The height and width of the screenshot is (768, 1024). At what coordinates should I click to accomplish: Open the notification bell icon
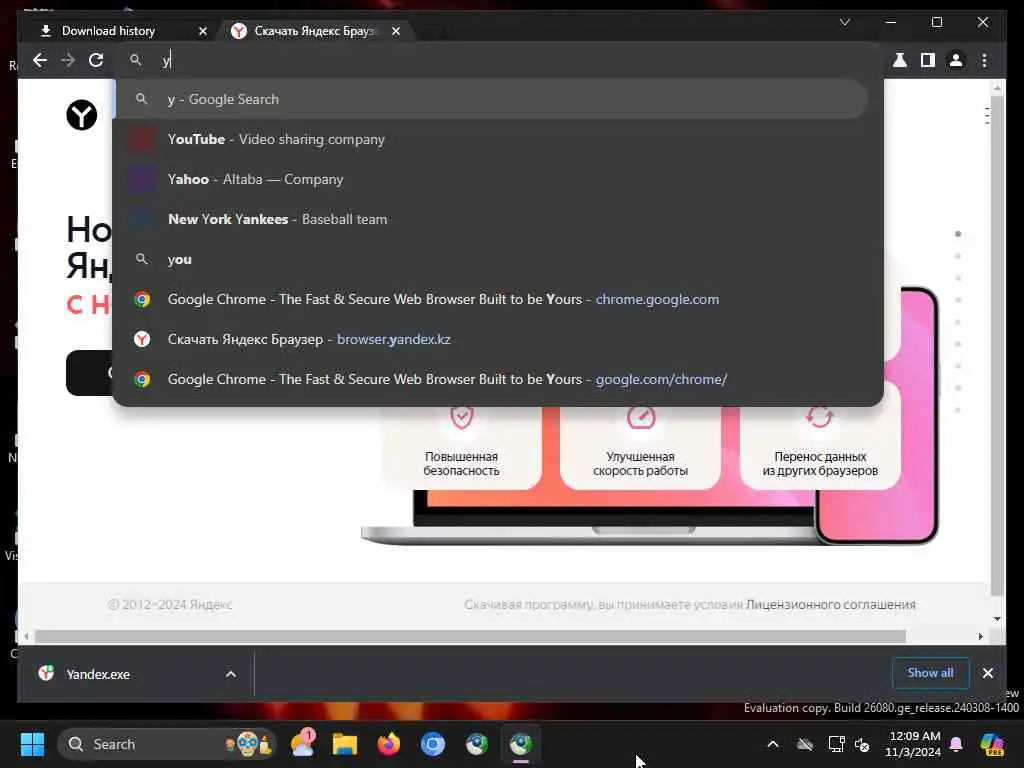956,744
